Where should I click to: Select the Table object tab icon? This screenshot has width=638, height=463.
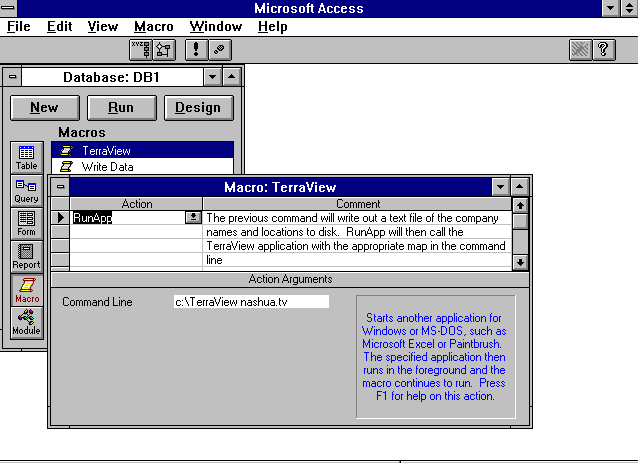(x=26, y=157)
